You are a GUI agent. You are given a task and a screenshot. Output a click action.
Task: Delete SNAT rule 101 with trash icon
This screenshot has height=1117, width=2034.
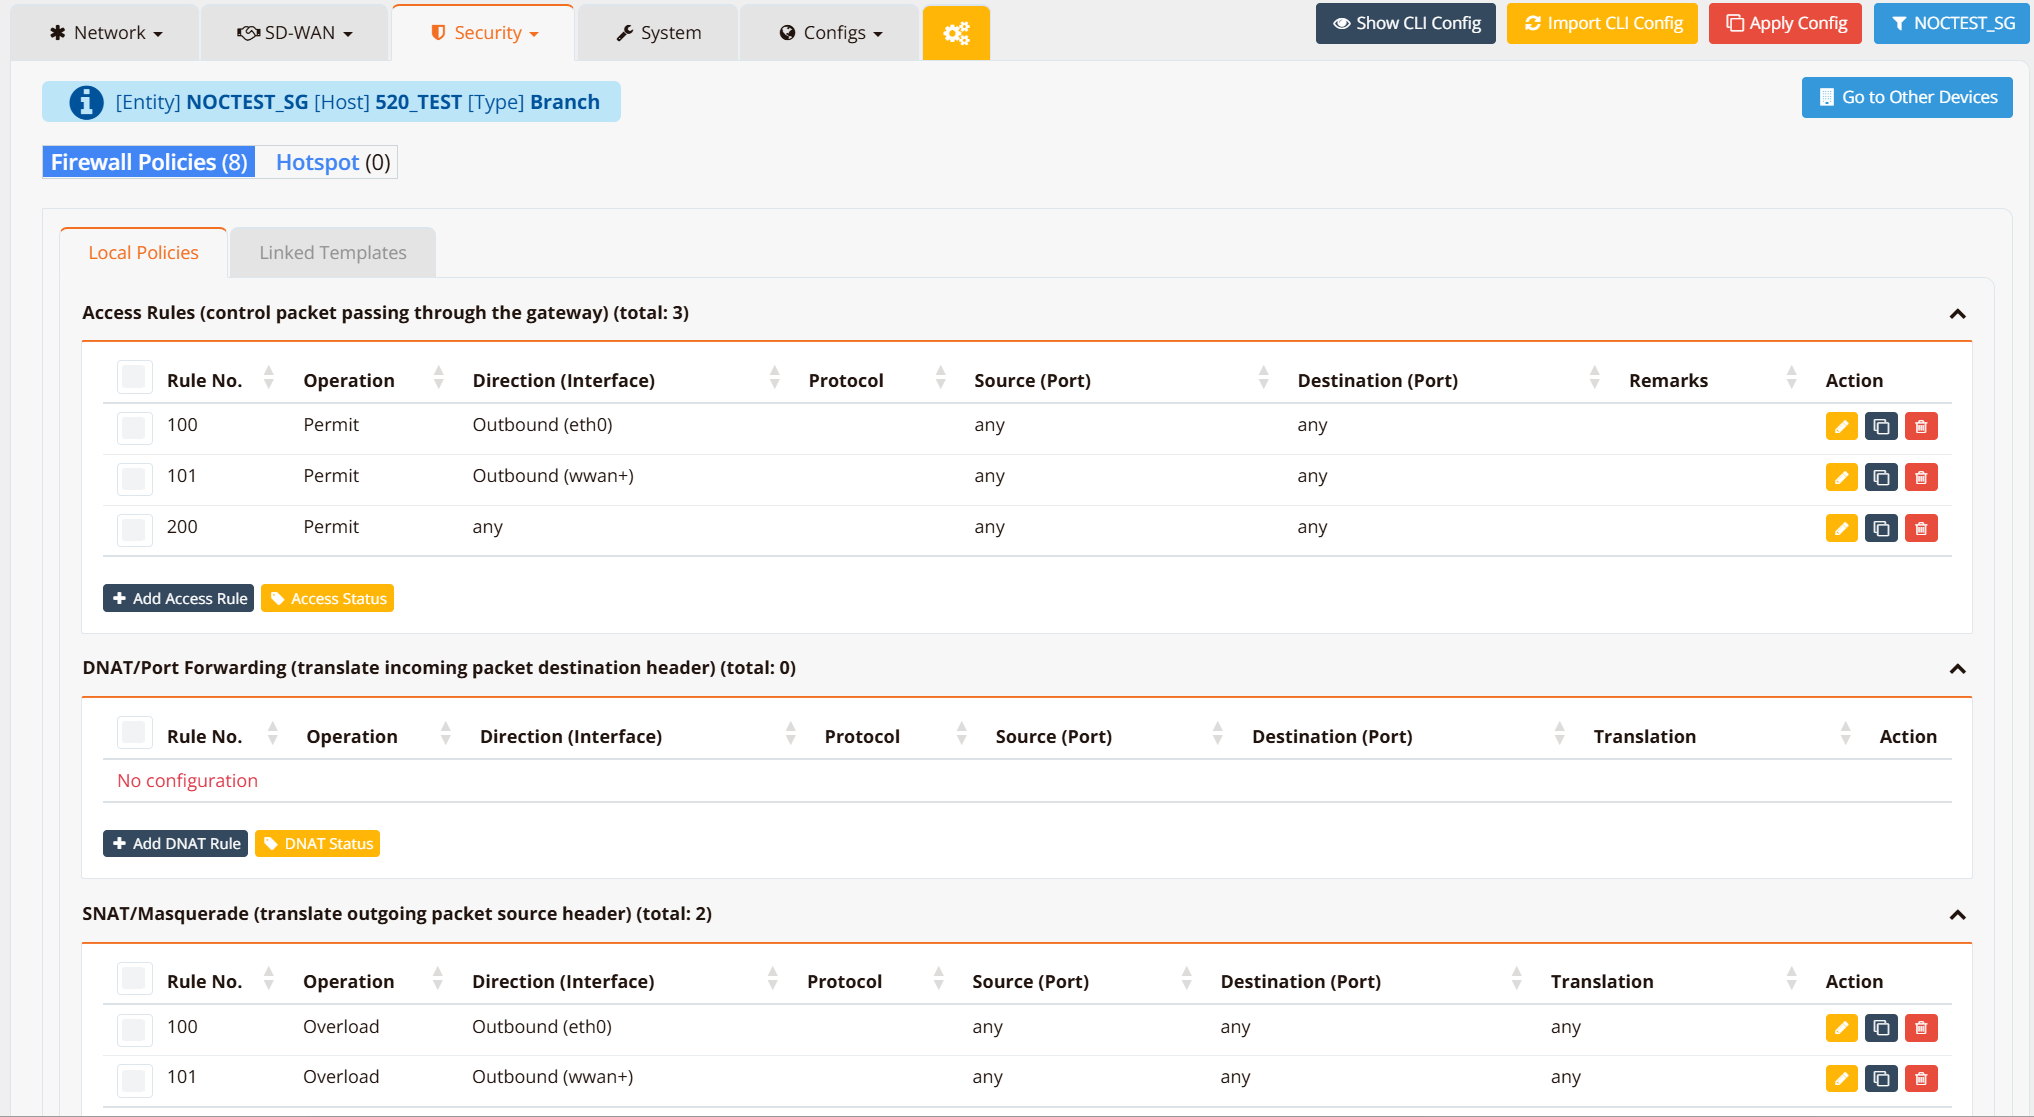1921,1078
